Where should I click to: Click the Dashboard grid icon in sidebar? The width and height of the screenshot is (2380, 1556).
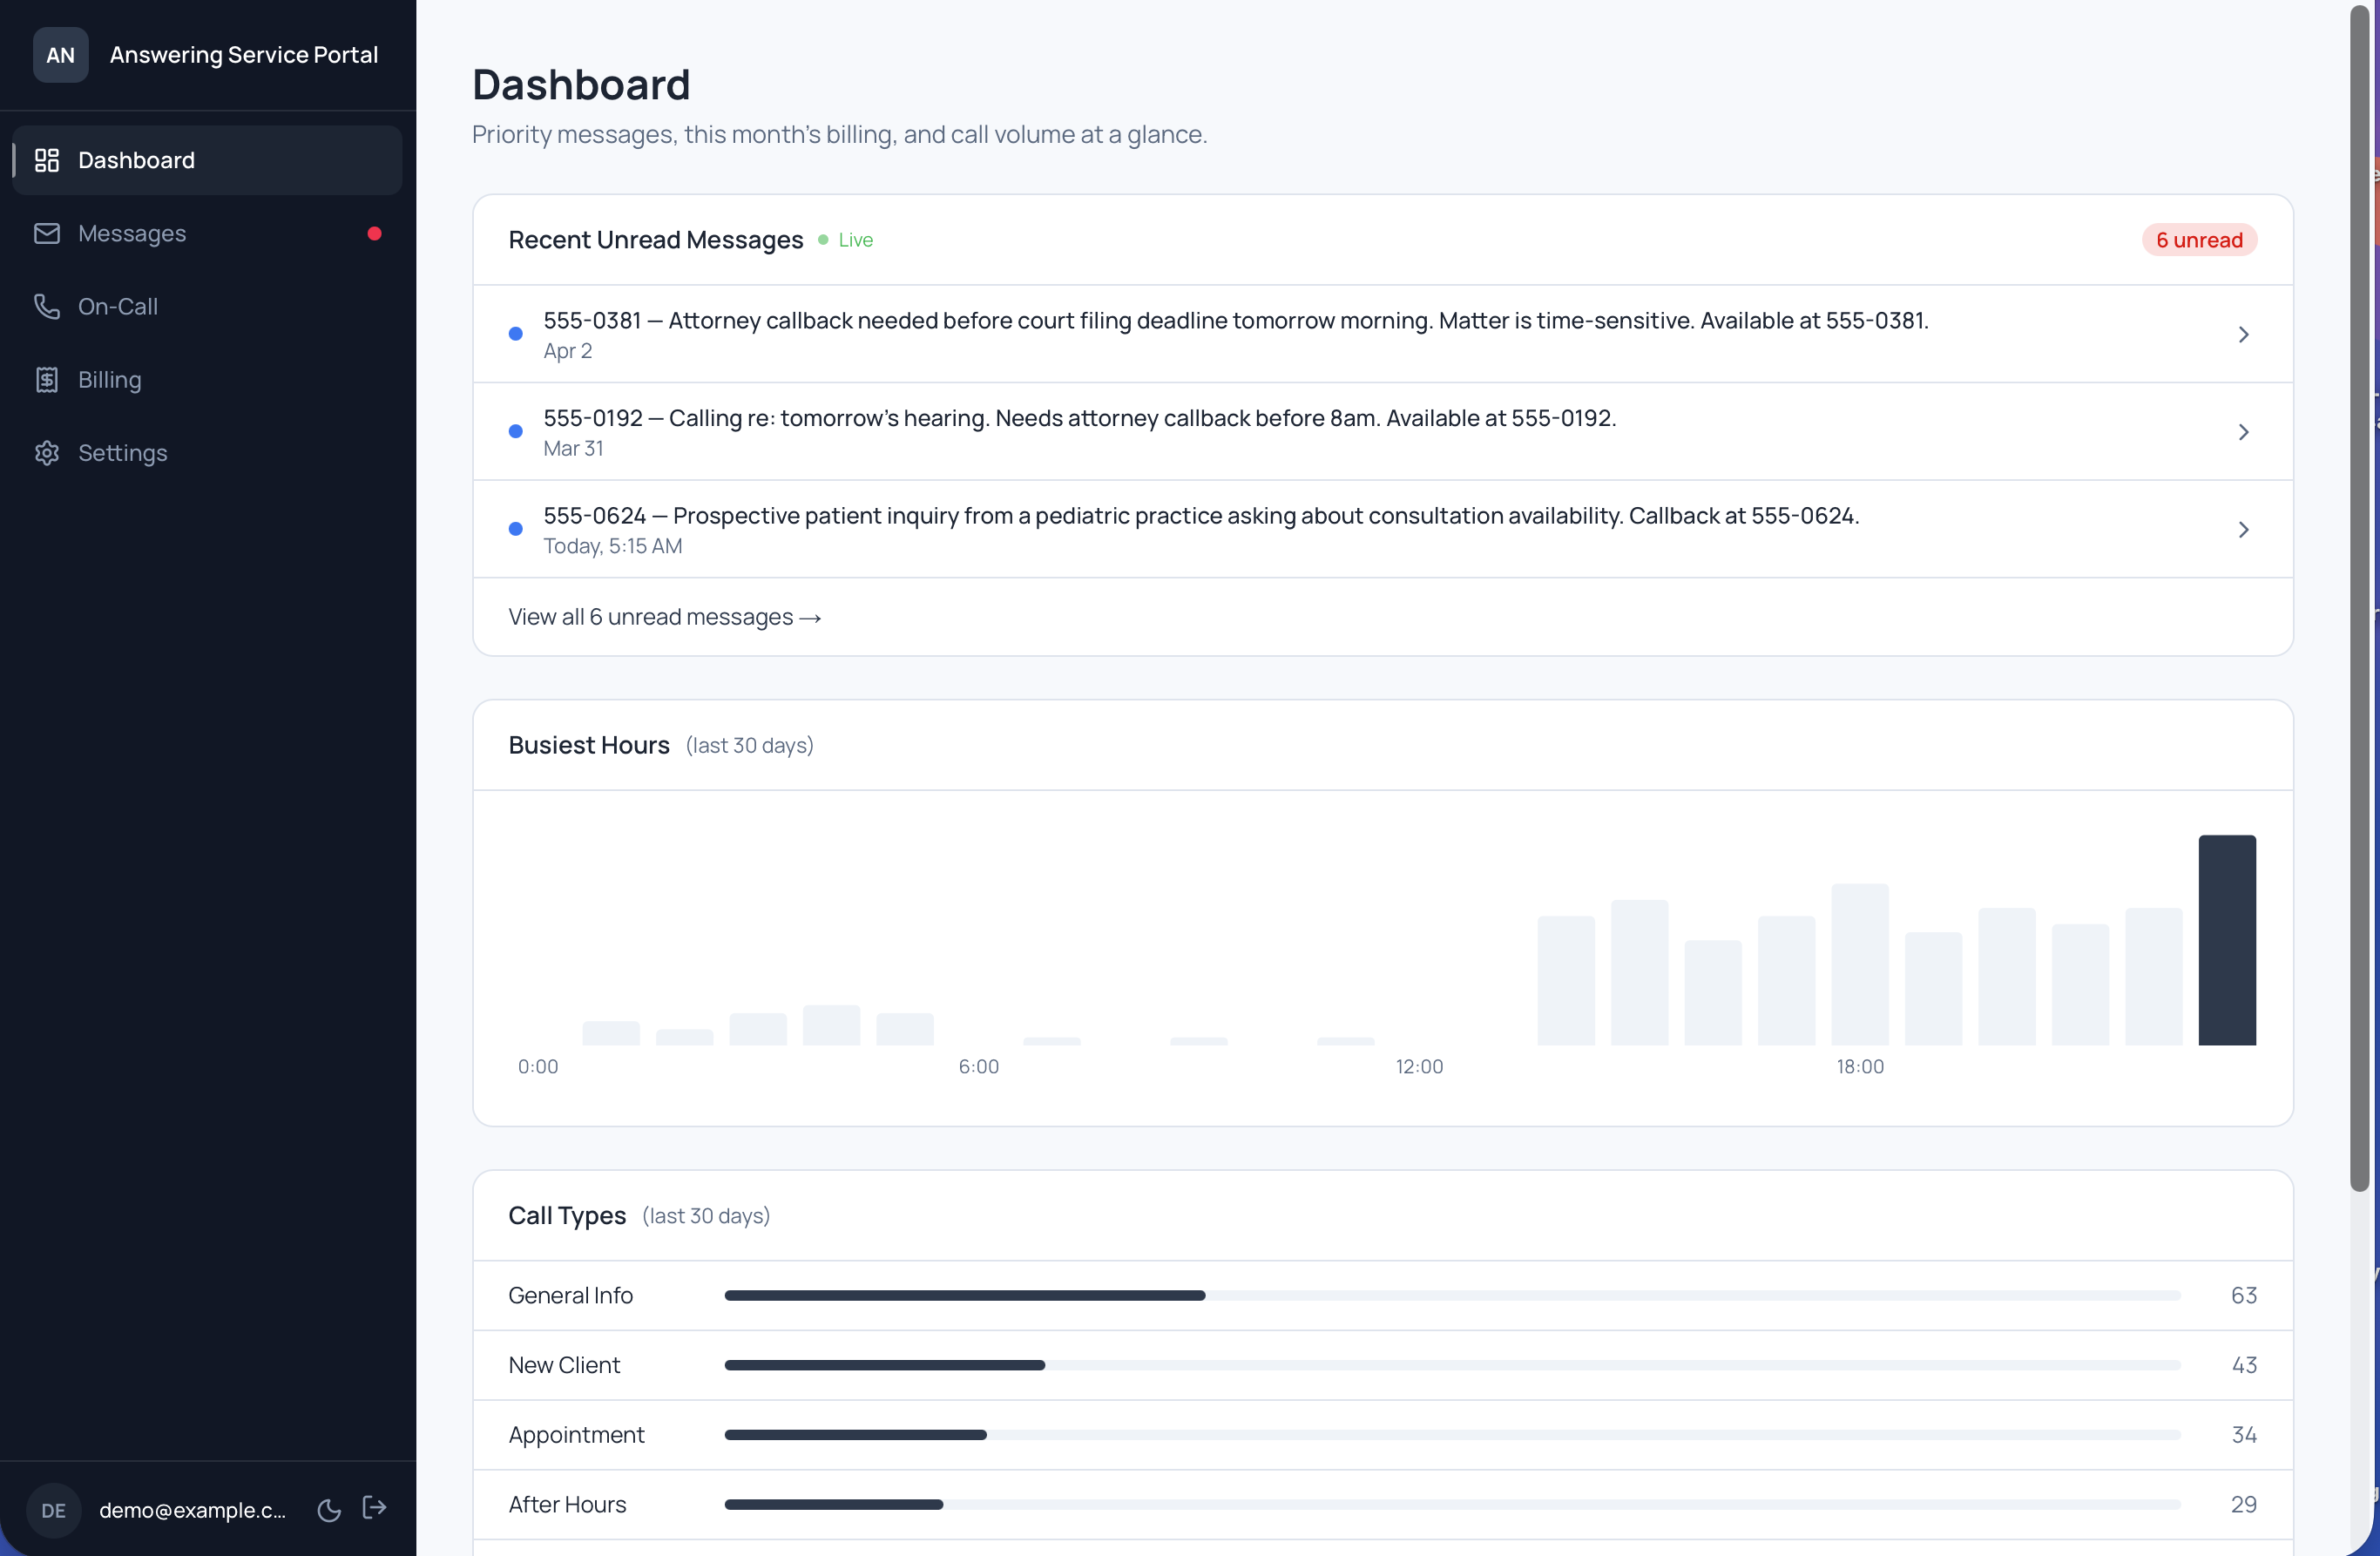click(47, 160)
